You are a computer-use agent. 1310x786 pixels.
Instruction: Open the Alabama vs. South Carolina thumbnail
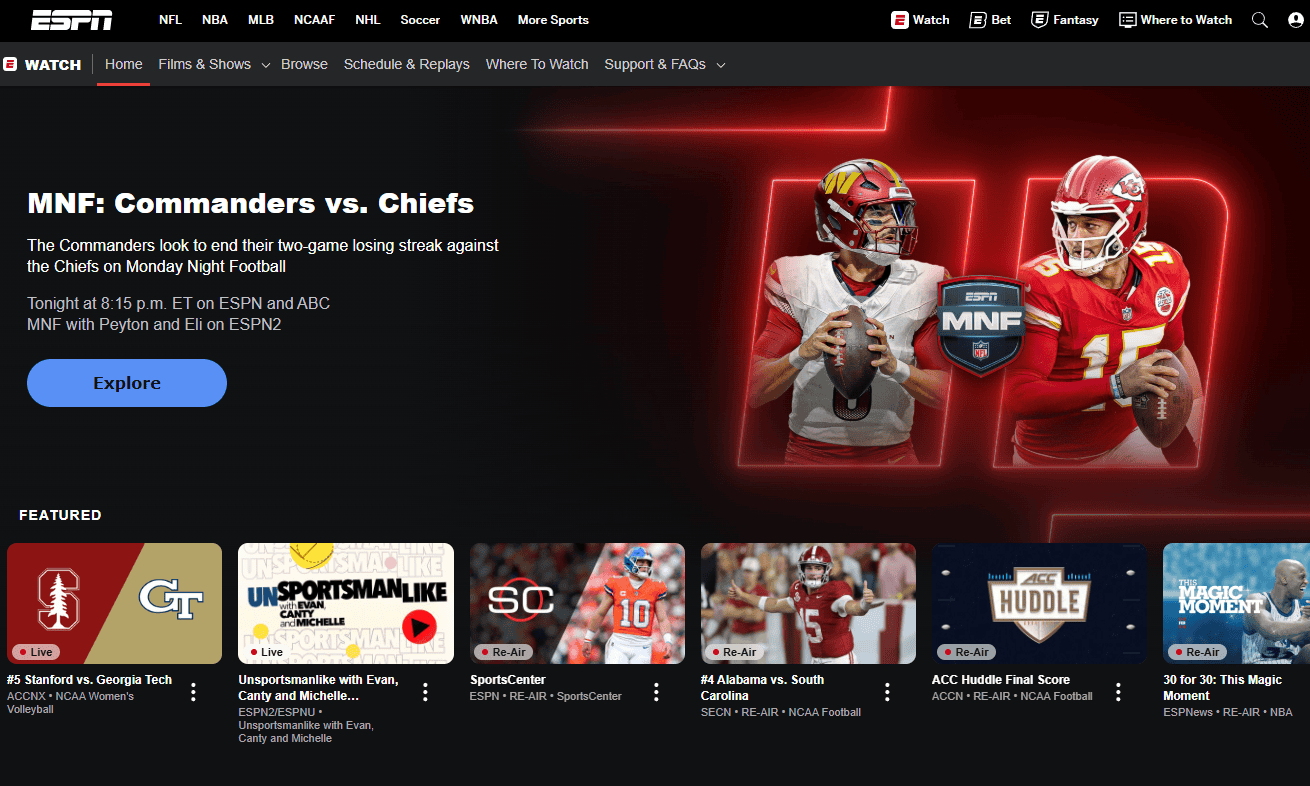pos(808,603)
